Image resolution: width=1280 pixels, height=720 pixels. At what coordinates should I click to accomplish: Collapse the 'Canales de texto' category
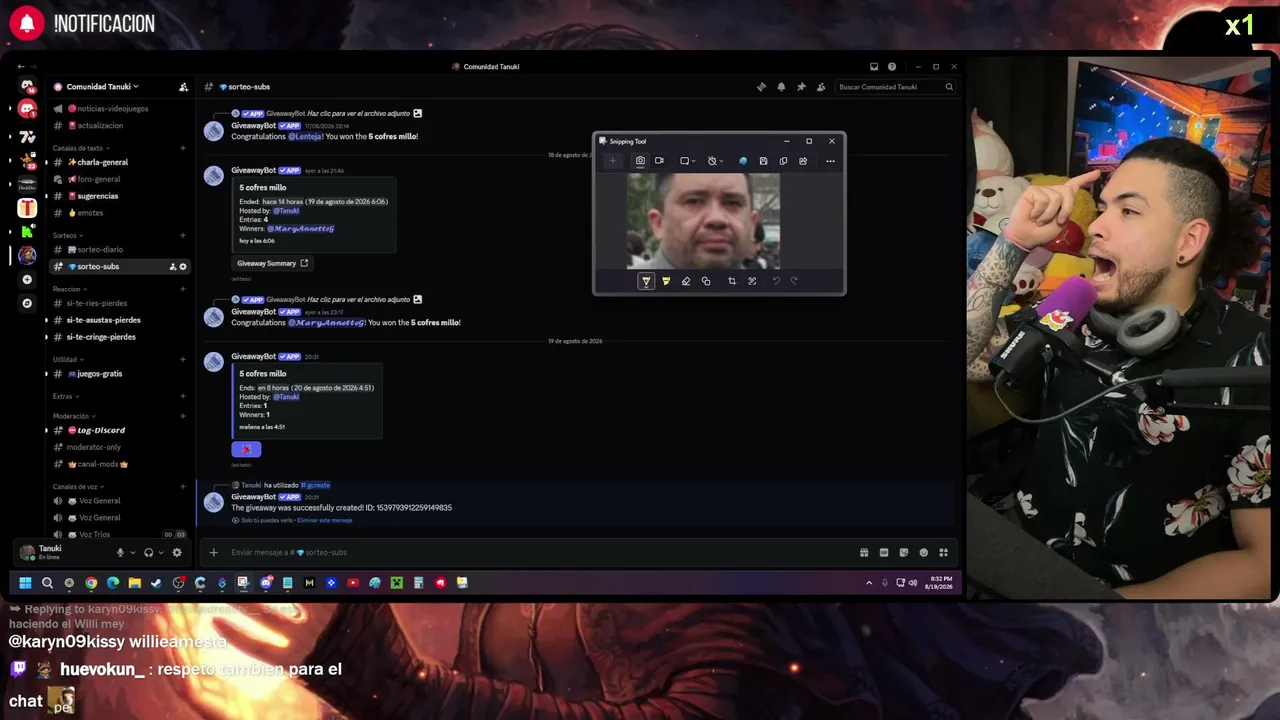tap(80, 148)
